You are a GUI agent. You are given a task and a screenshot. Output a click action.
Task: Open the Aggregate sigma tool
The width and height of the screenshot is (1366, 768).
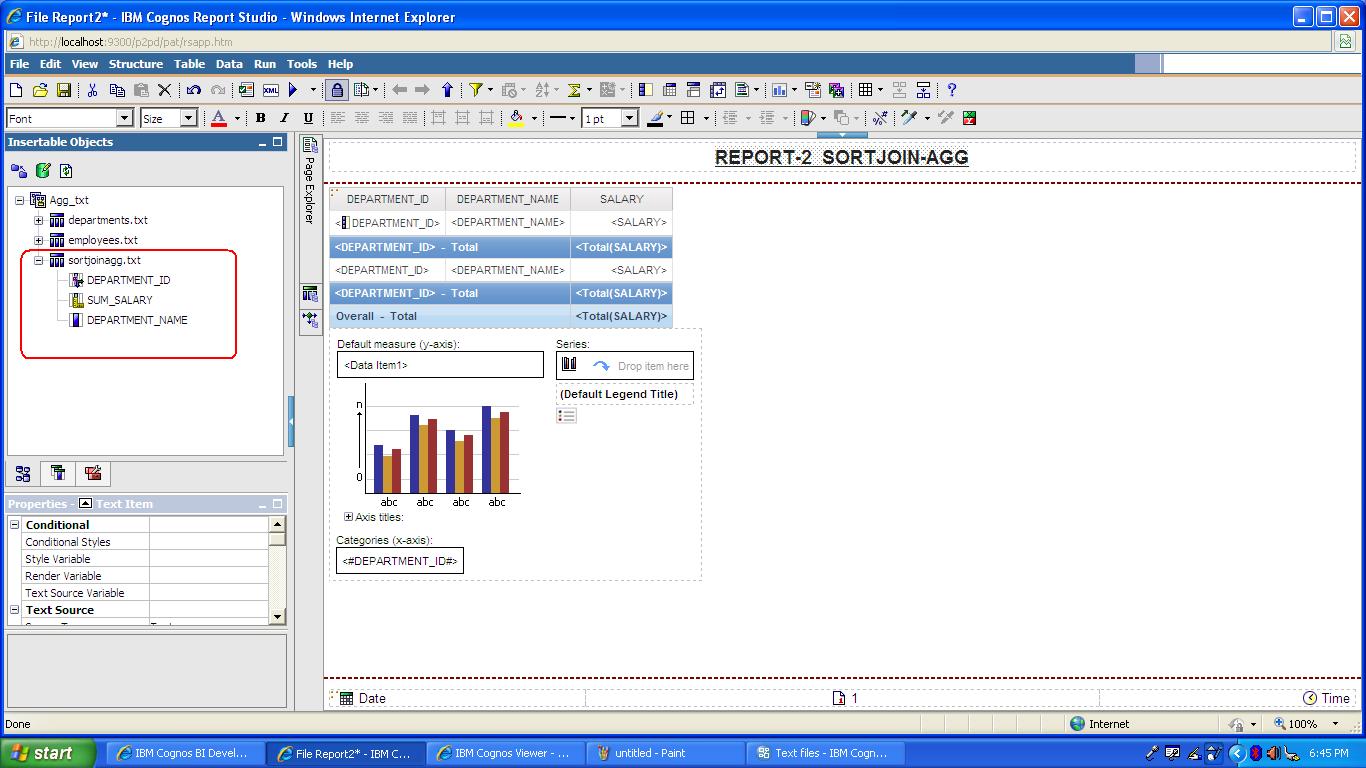(574, 90)
